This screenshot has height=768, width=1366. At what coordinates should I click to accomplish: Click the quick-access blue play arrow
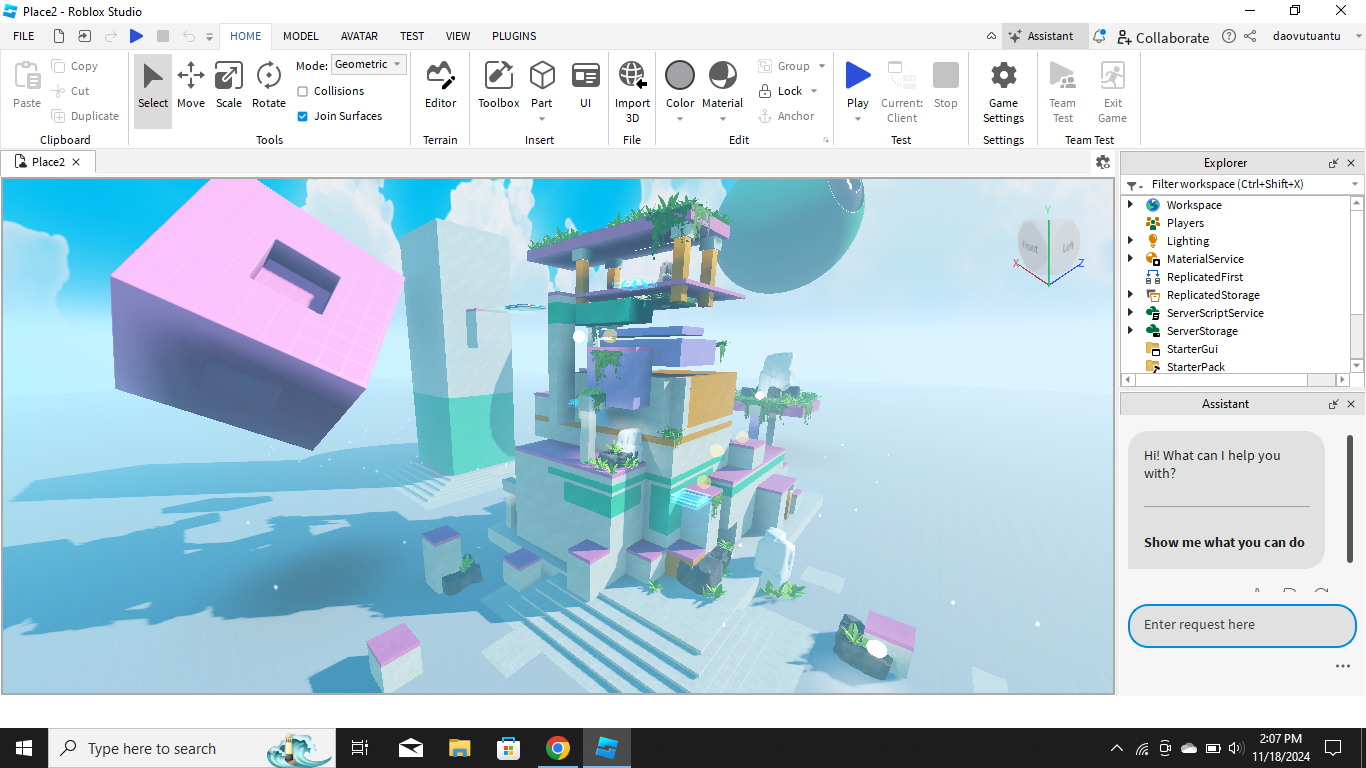pyautogui.click(x=137, y=36)
